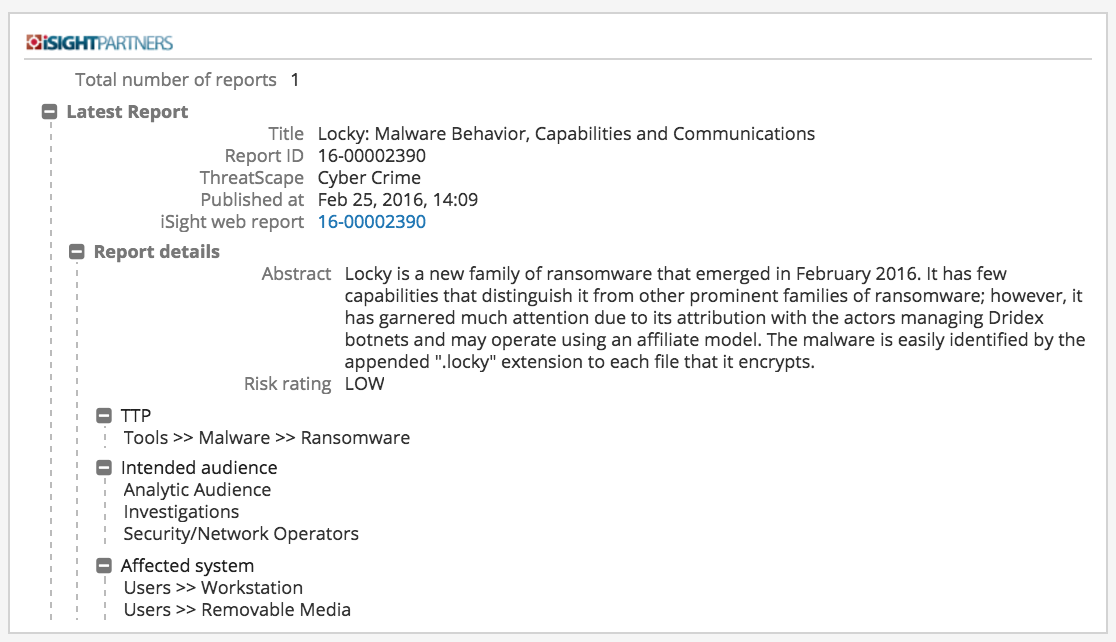This screenshot has height=642, width=1116.
Task: Collapse the Affected system section
Action: pyautogui.click(x=104, y=566)
